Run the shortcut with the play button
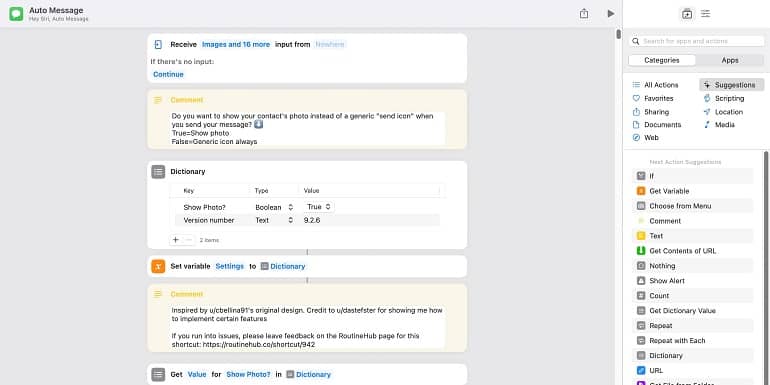 [x=610, y=14]
